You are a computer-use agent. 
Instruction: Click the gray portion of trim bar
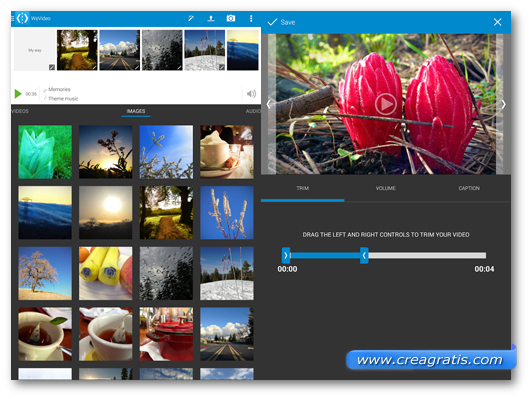click(x=427, y=256)
